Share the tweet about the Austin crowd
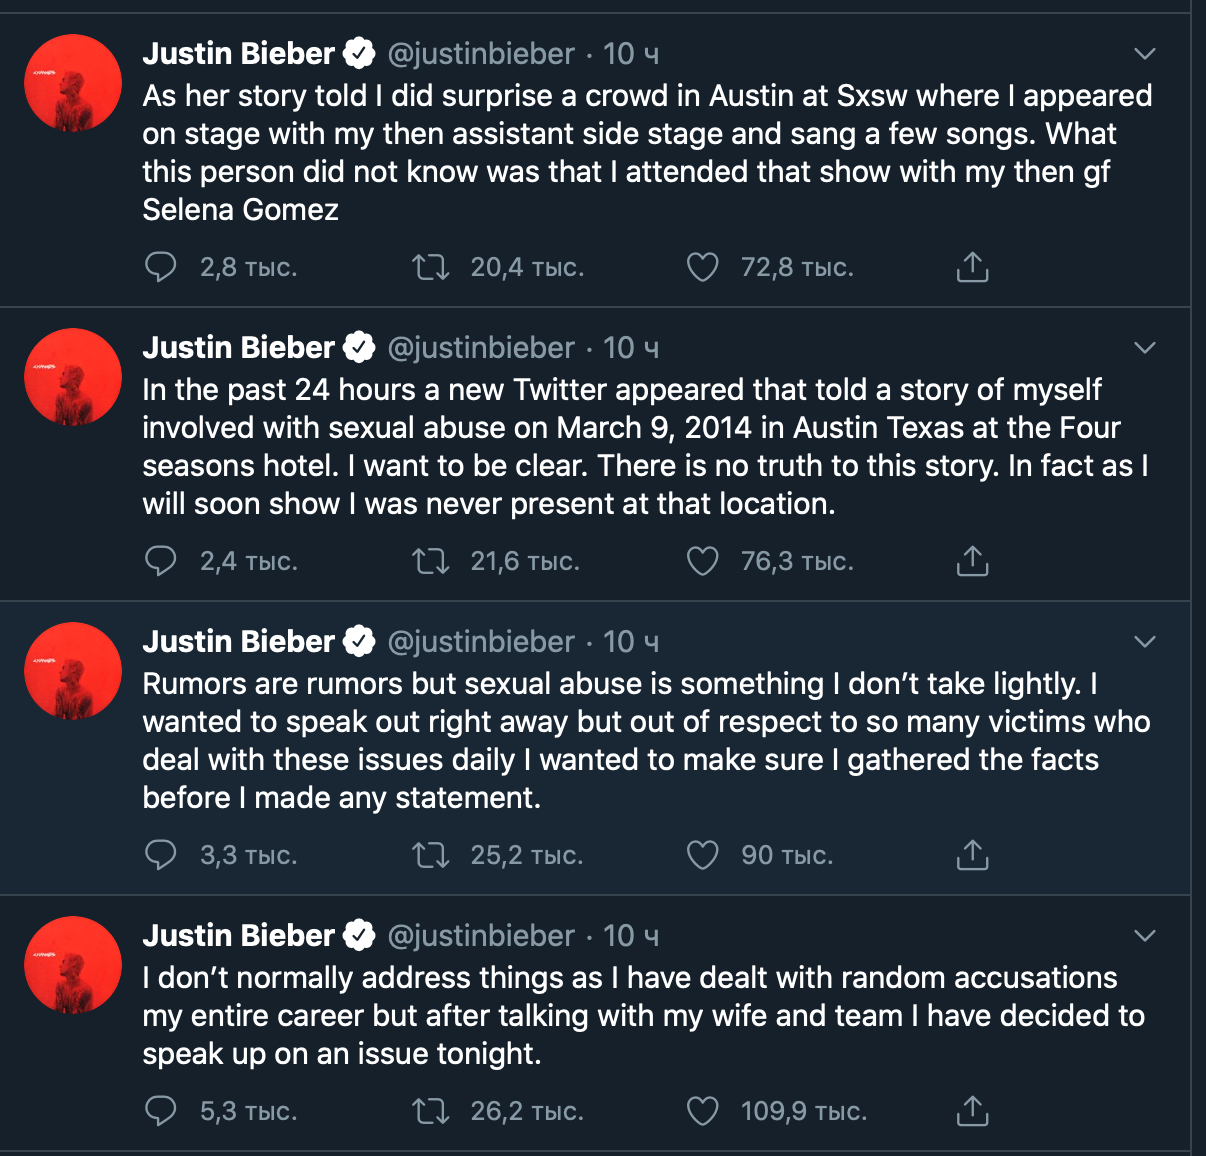Image resolution: width=1206 pixels, height=1156 pixels. coord(972,267)
